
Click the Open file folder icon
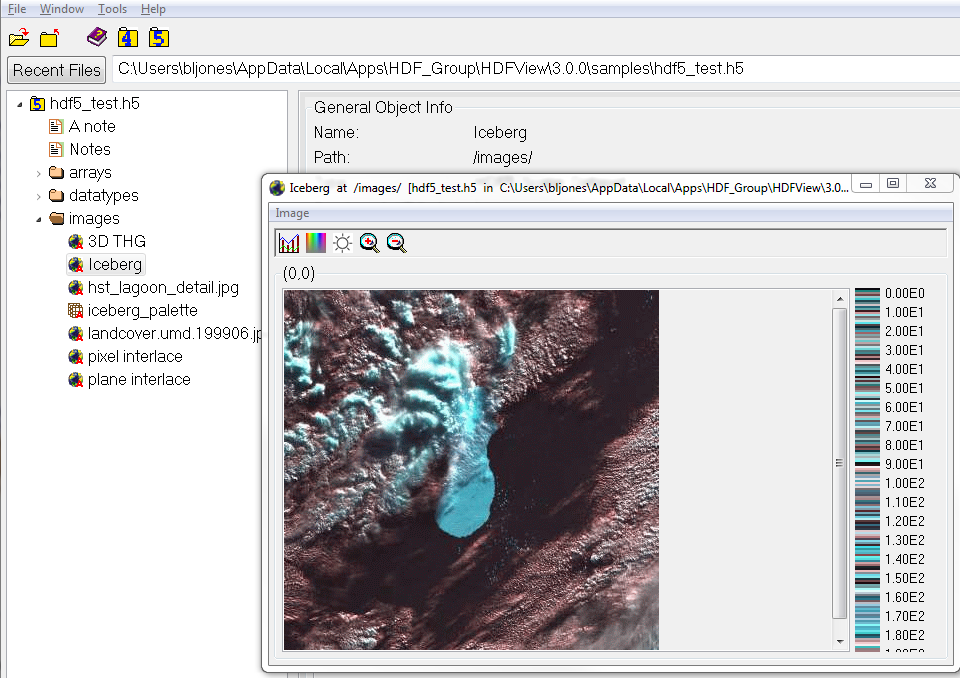coord(18,38)
